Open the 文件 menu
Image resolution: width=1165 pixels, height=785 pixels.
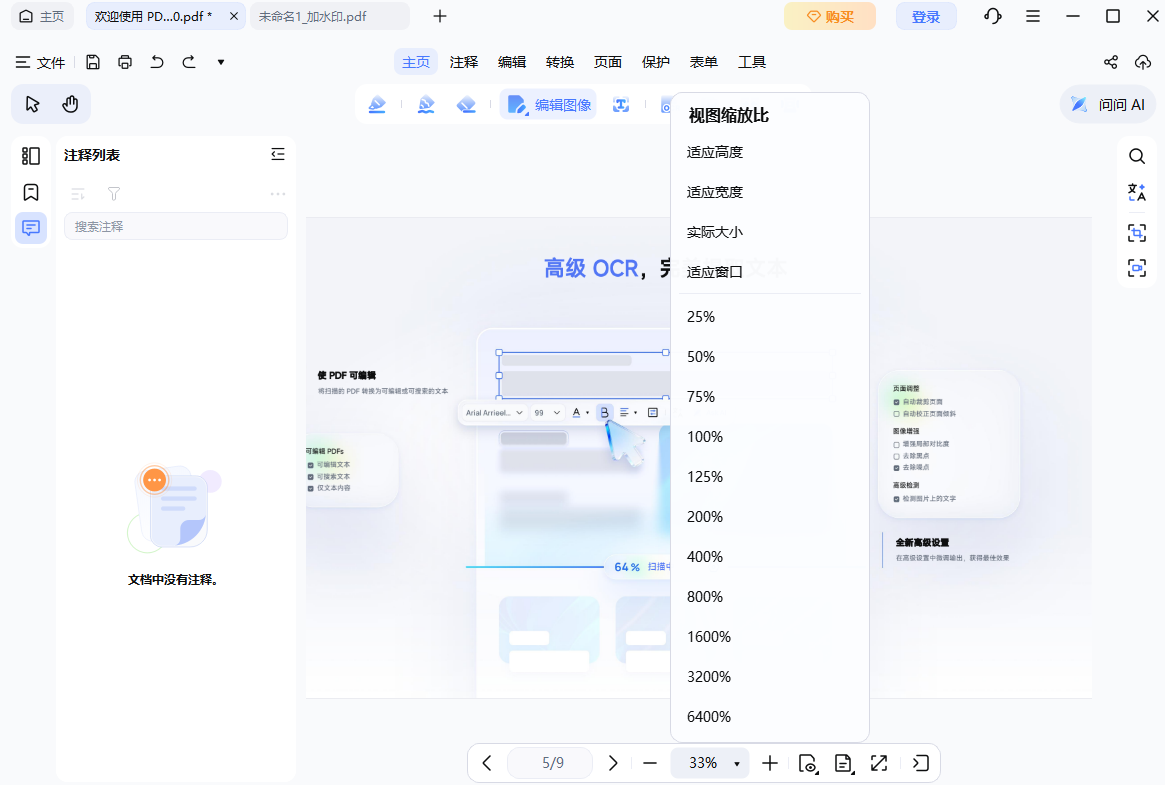coord(41,62)
